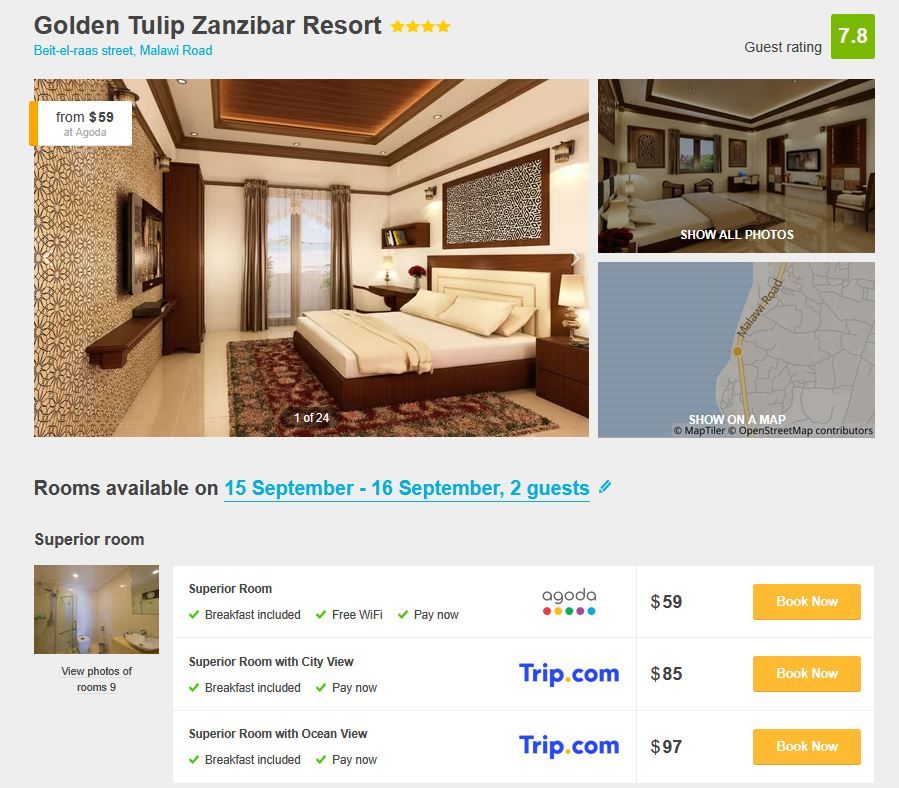This screenshot has height=788, width=899.
Task: Go to next photo with right arrow
Action: (x=575, y=259)
